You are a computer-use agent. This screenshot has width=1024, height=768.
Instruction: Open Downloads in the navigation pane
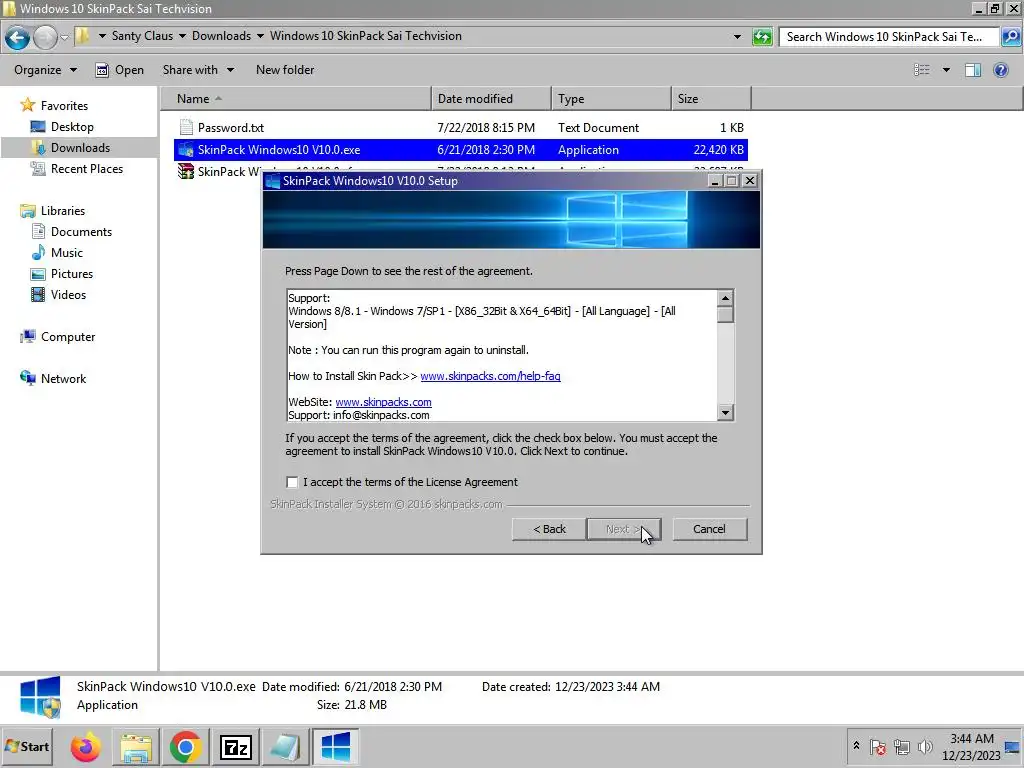(x=80, y=148)
